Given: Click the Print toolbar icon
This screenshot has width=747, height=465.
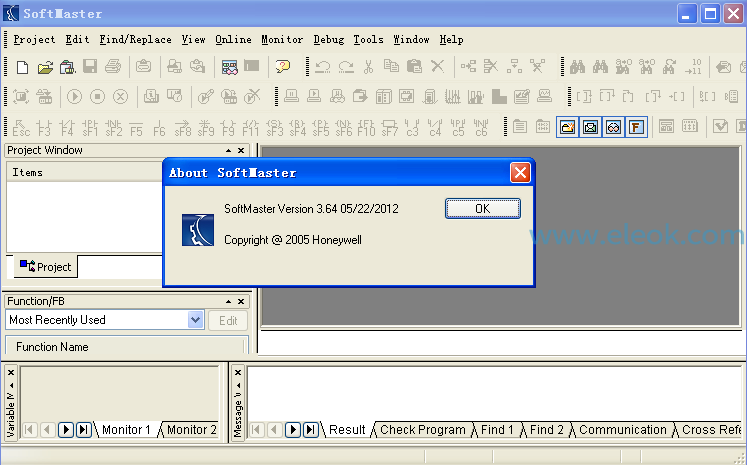Looking at the screenshot, I should (113, 66).
